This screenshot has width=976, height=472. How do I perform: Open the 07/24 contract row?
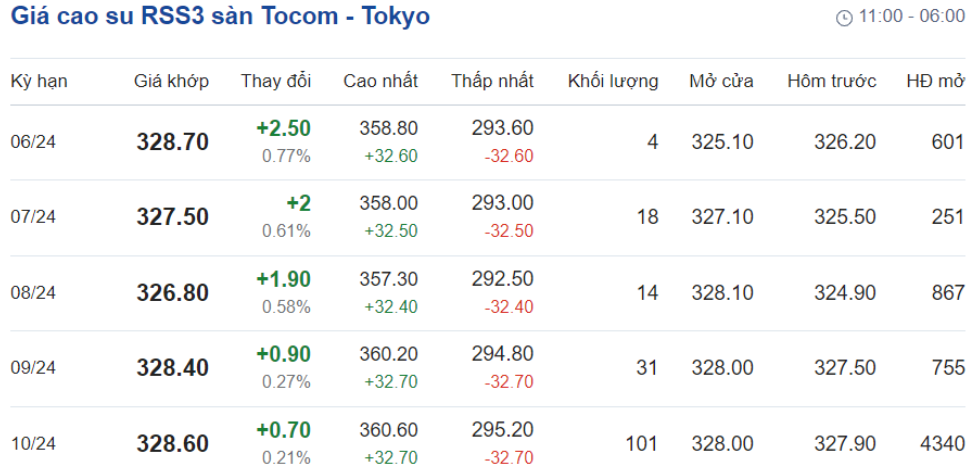(x=488, y=217)
